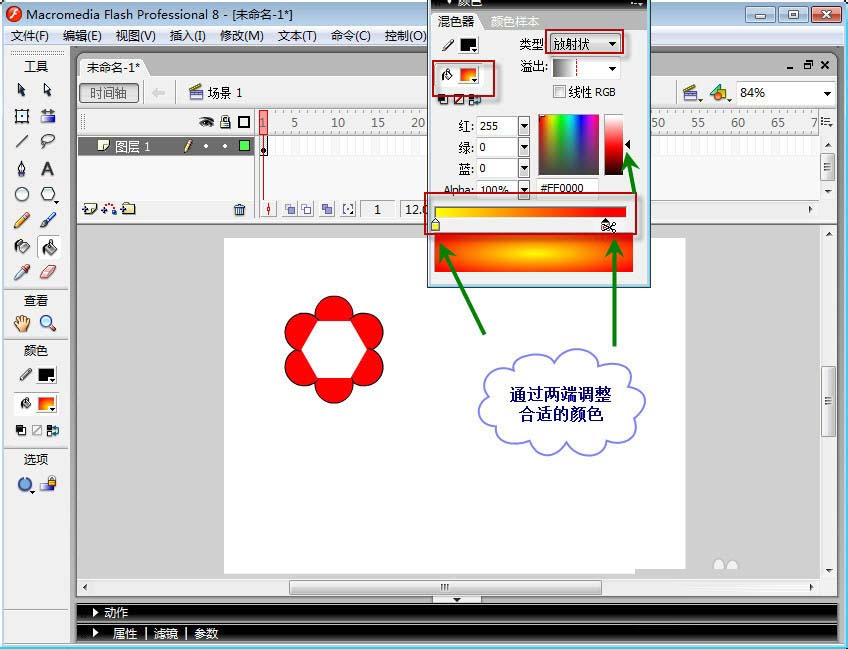Switch to the 颜色样本 tab

tap(514, 22)
